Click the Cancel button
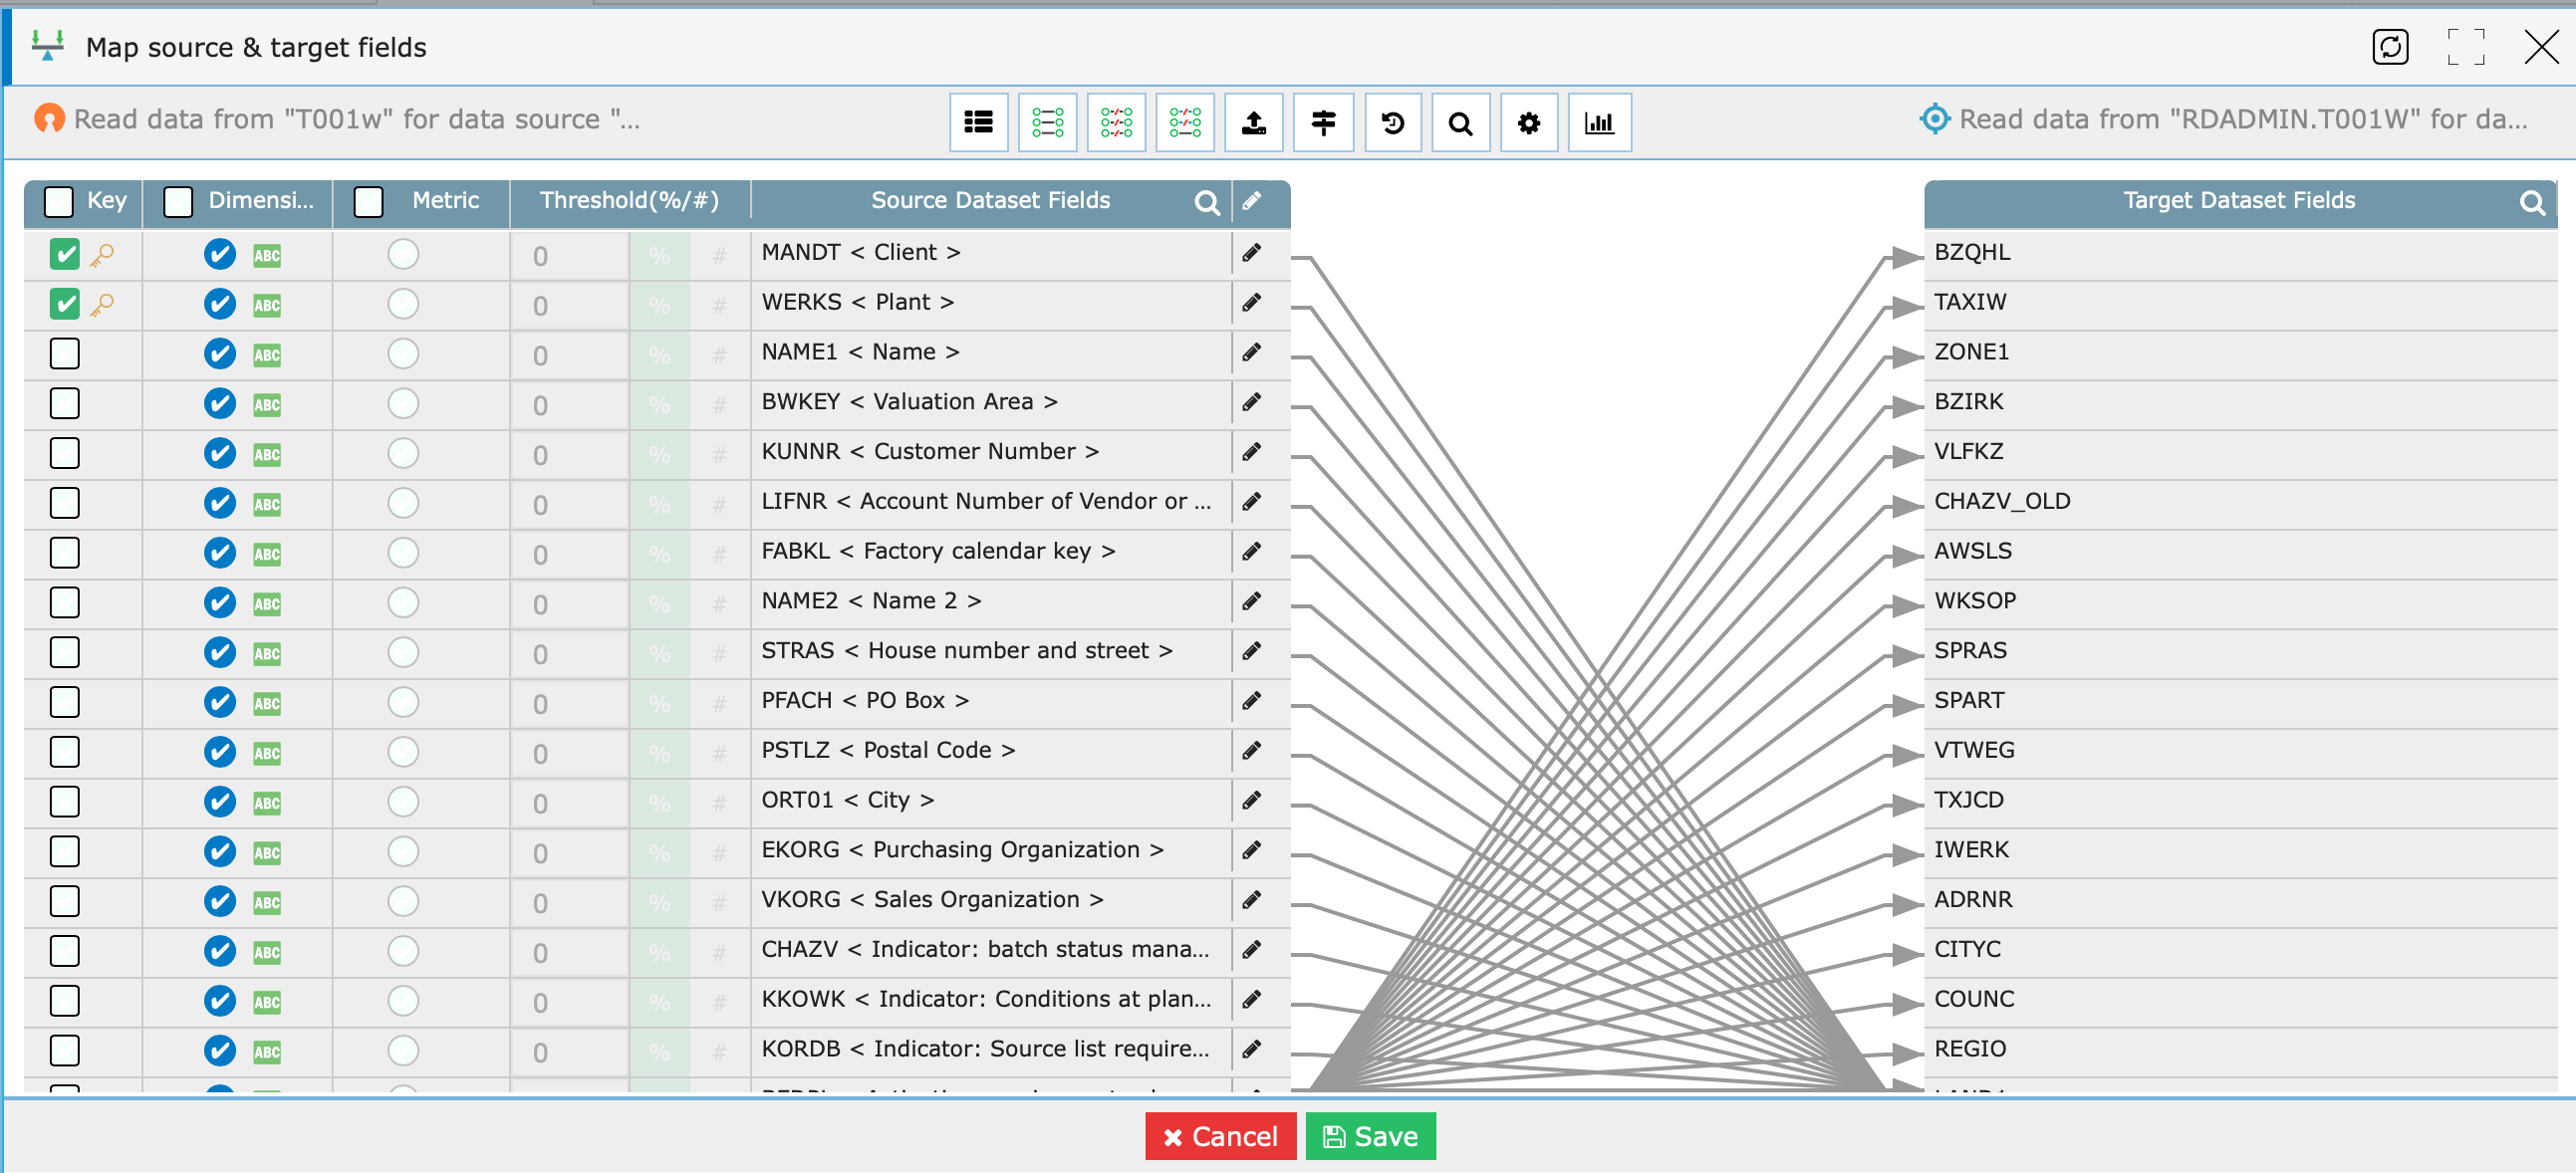 1219,1136
